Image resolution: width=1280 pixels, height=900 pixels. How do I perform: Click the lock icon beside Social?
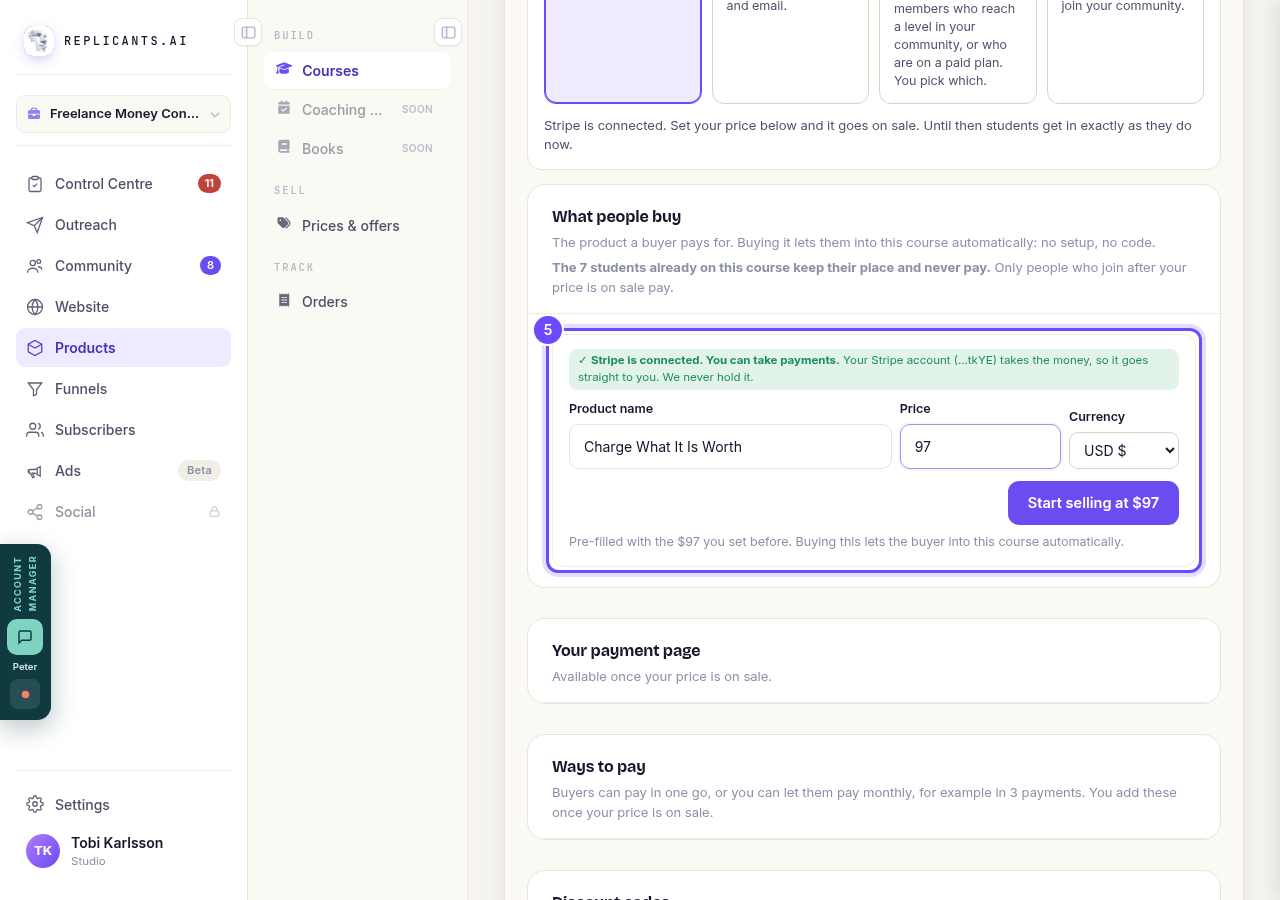(214, 512)
